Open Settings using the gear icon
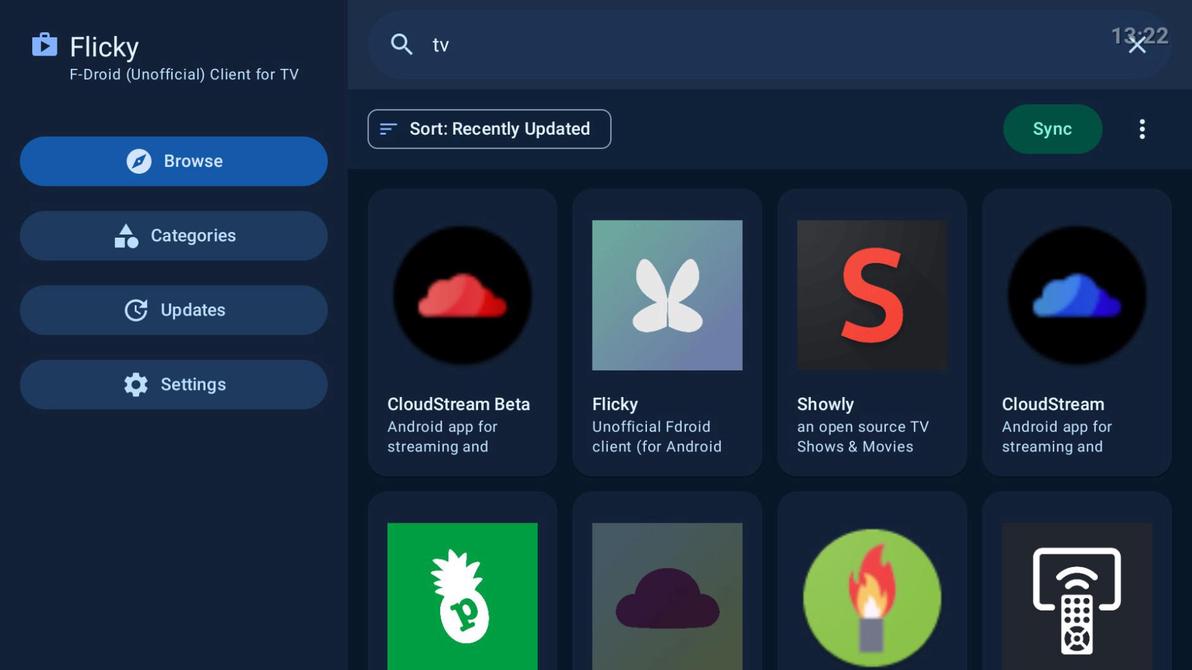1192x670 pixels. point(136,384)
